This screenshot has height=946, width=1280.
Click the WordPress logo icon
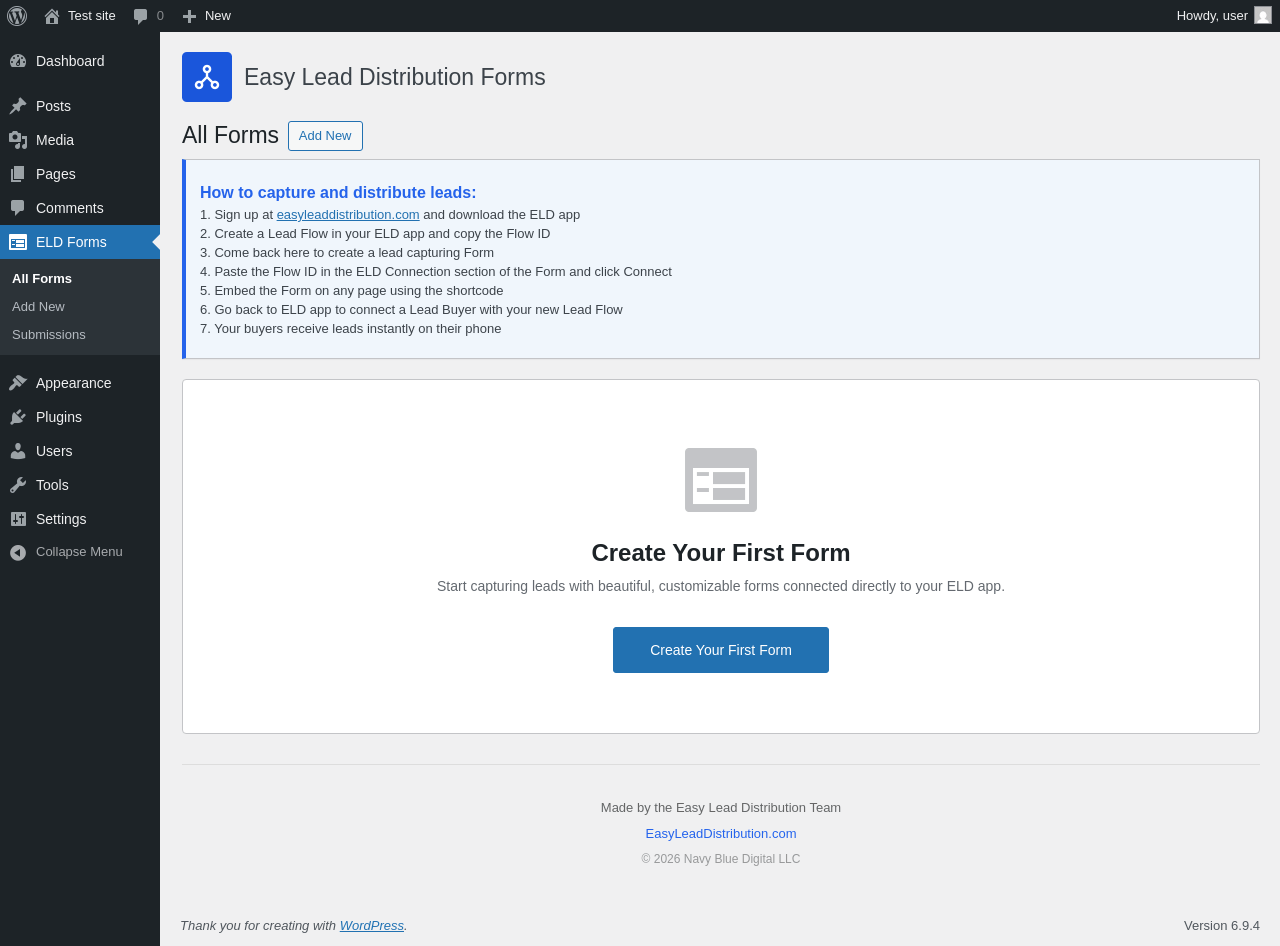click(17, 16)
